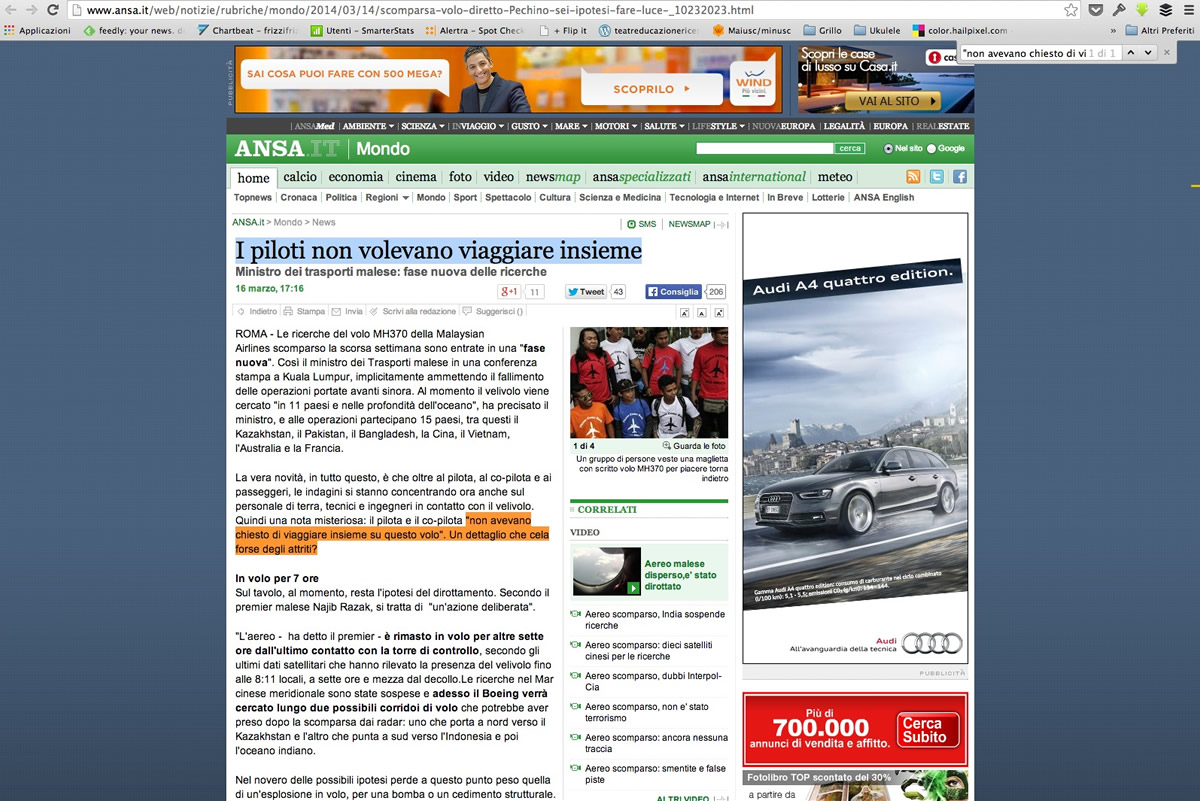Image resolution: width=1200 pixels, height=801 pixels.
Task: Click Indietro under the article date
Action: tap(257, 312)
